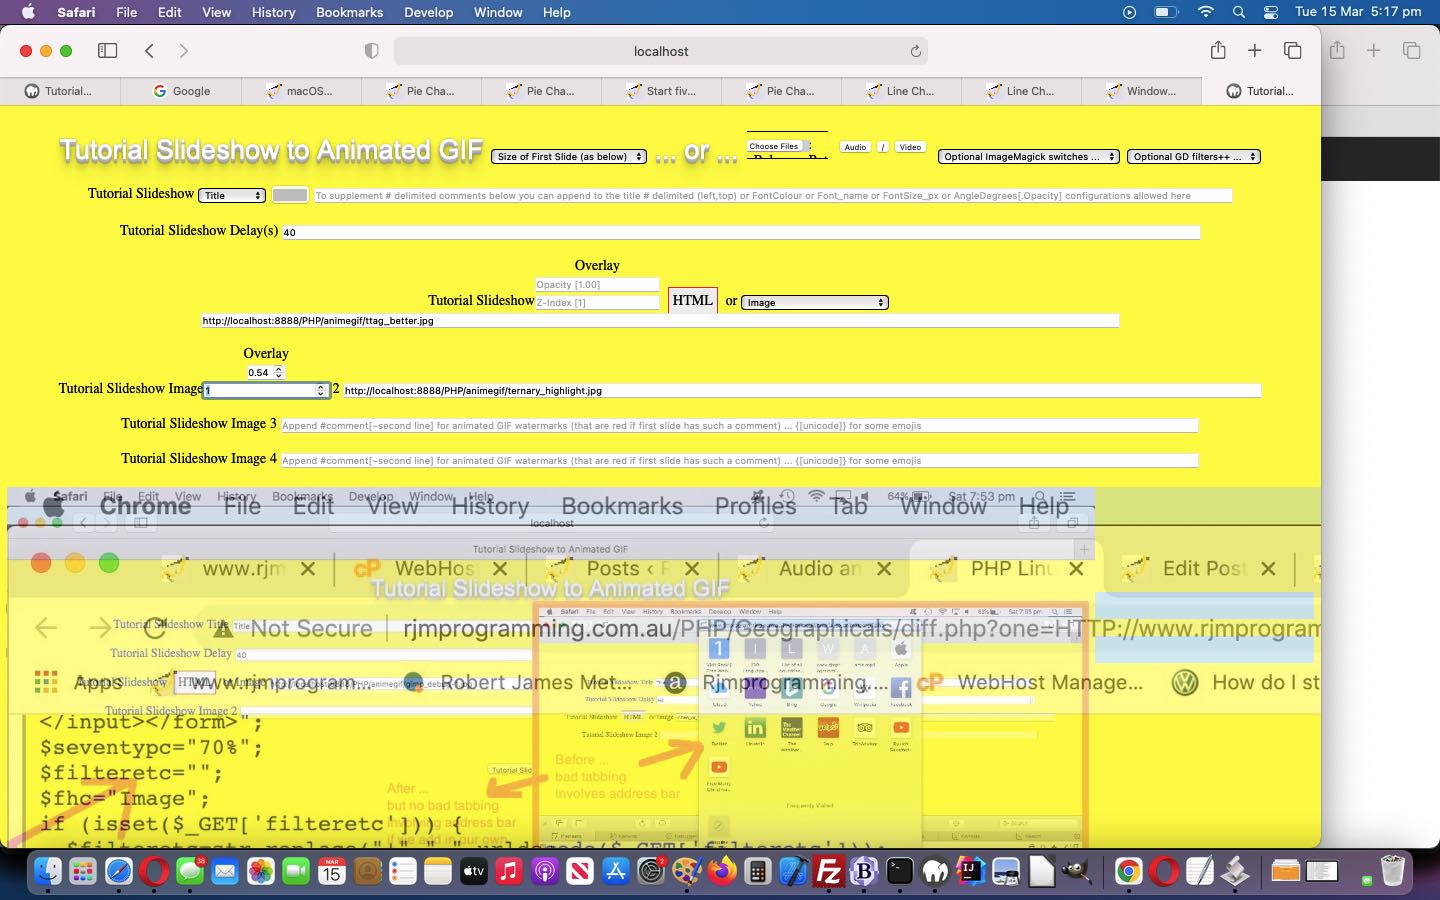Open the privacy report shield icon
Image resolution: width=1440 pixels, height=900 pixels.
pos(372,51)
